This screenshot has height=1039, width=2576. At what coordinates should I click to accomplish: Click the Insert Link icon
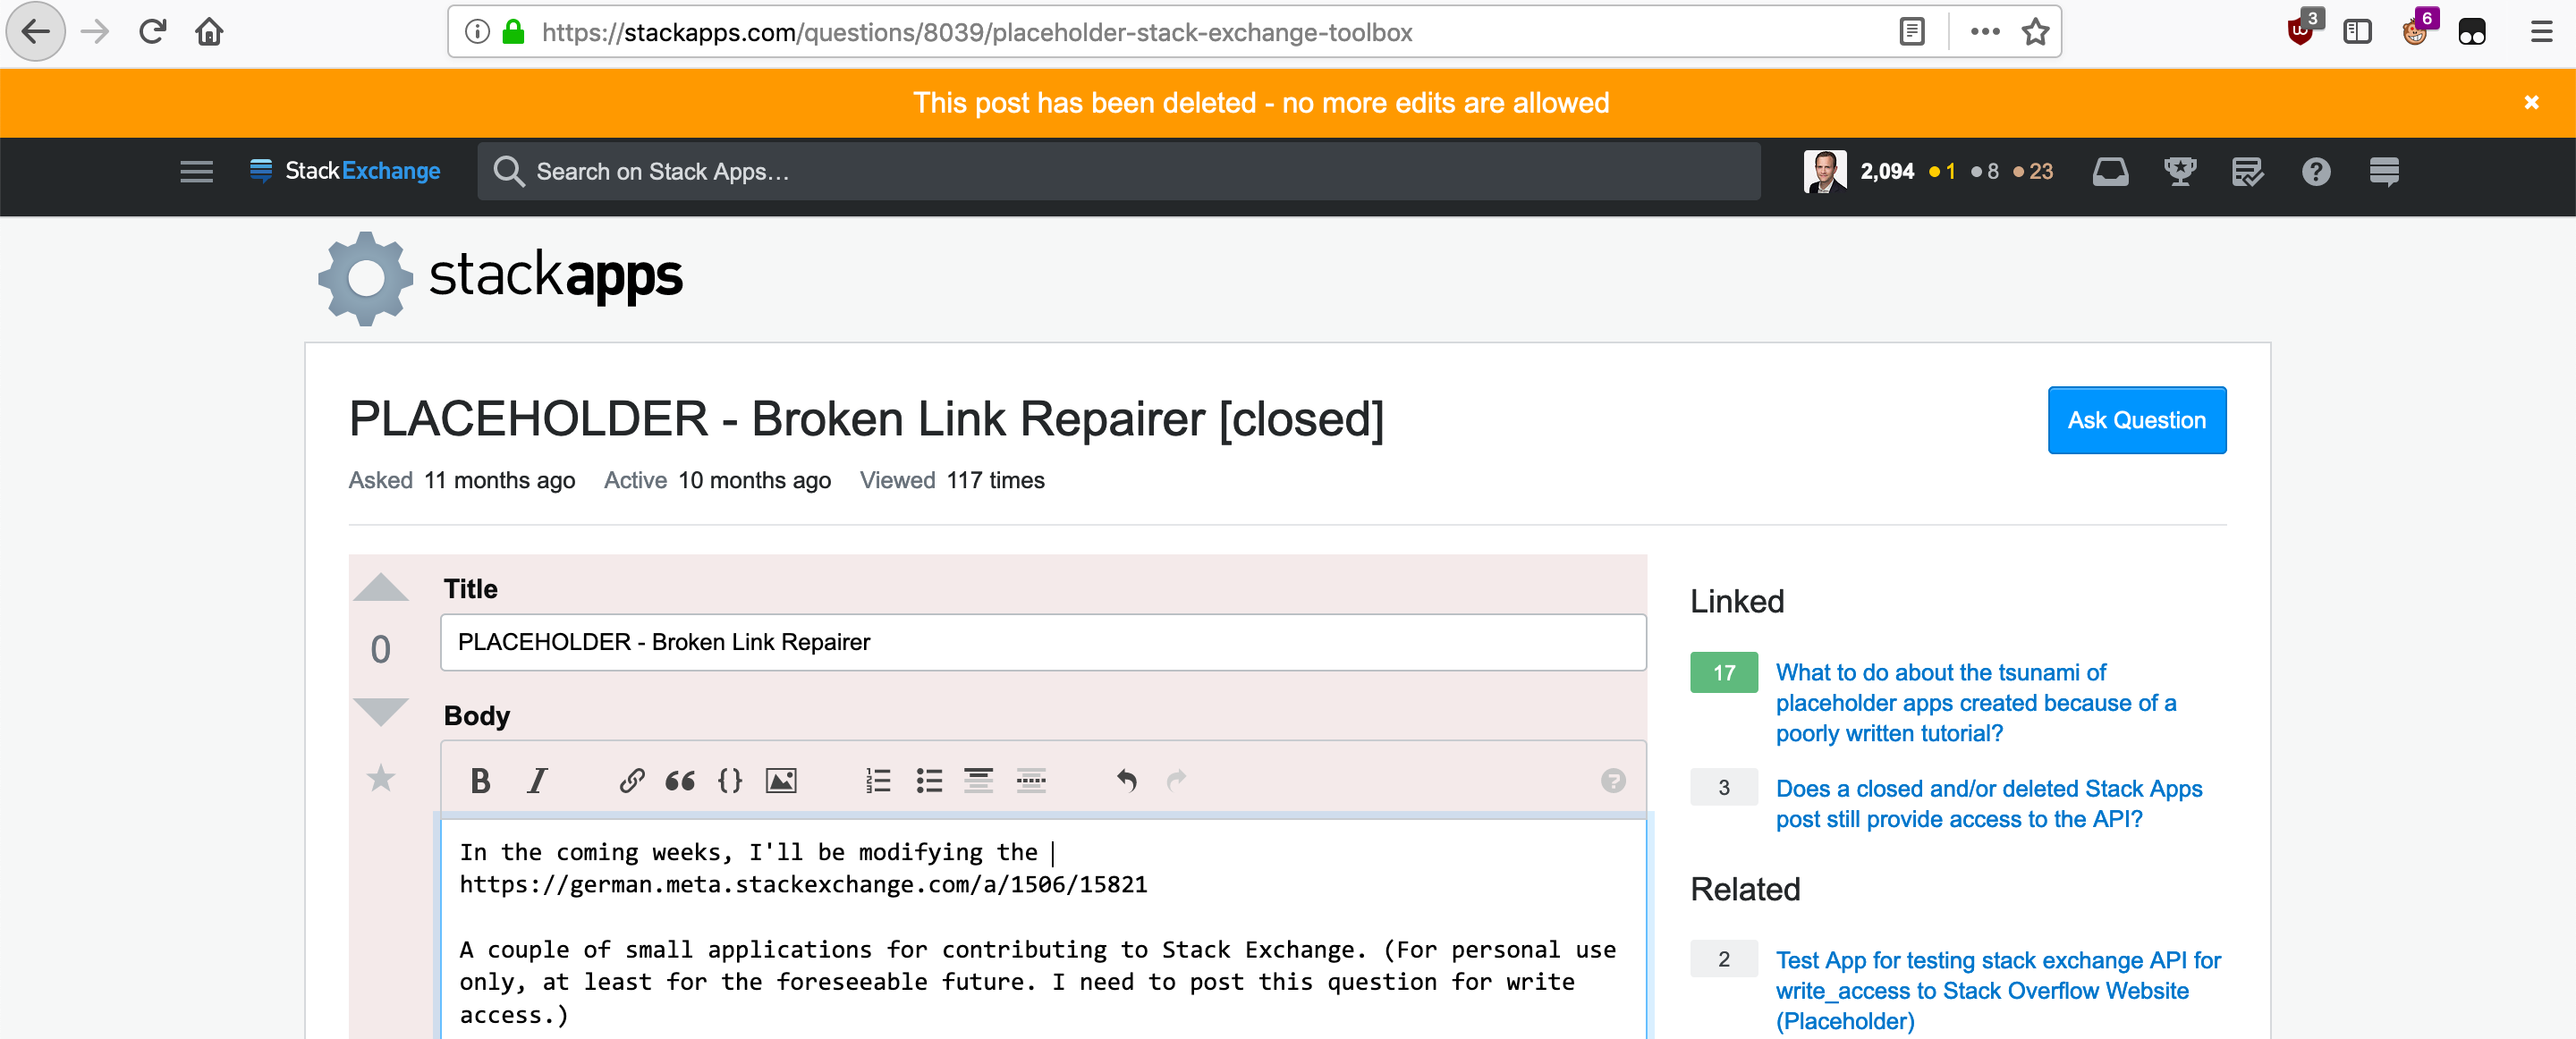pos(631,778)
